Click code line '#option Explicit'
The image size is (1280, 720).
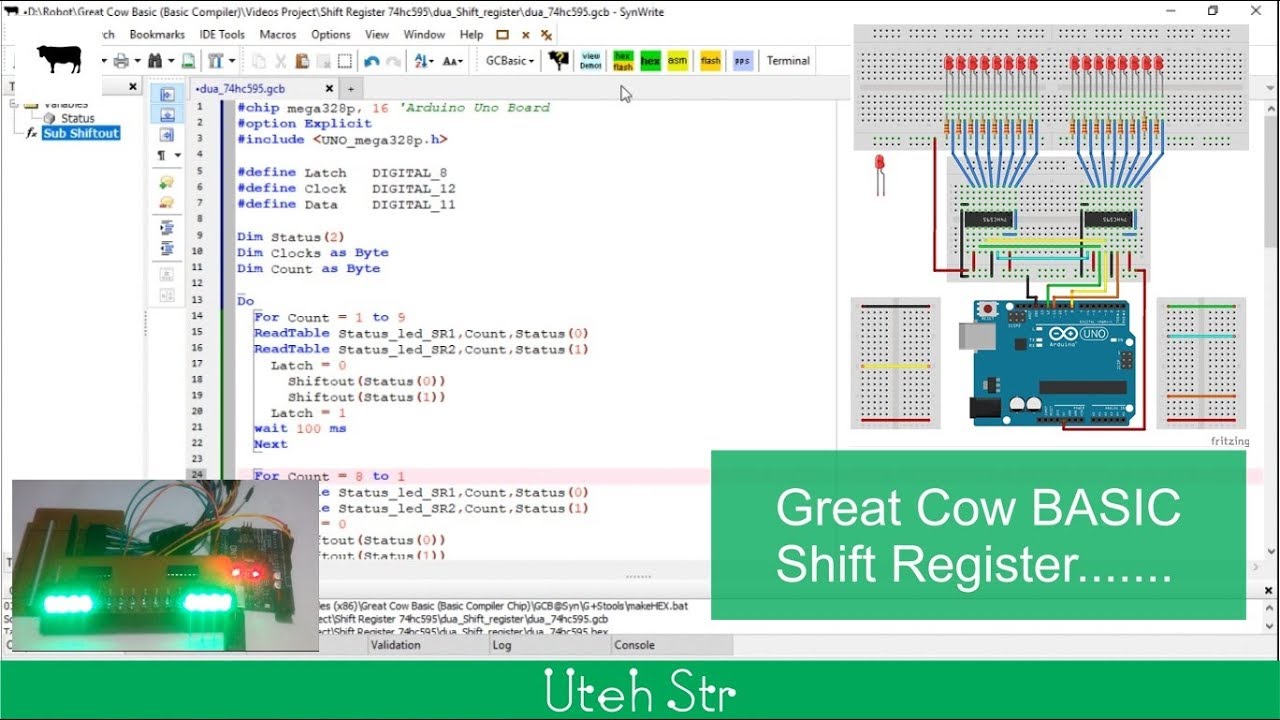click(x=304, y=124)
